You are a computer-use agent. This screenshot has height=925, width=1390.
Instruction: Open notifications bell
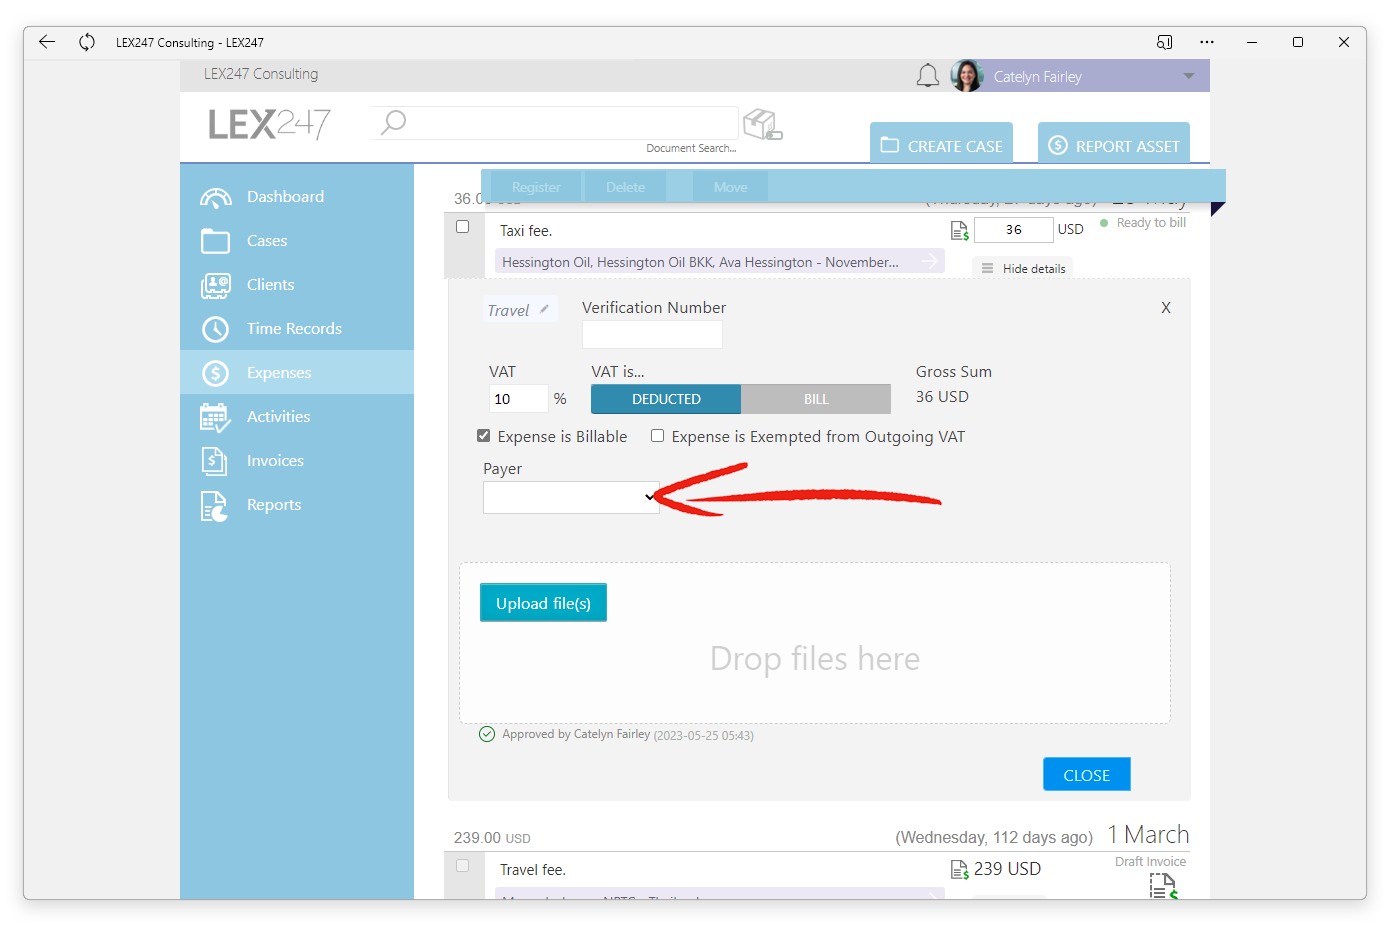[928, 76]
